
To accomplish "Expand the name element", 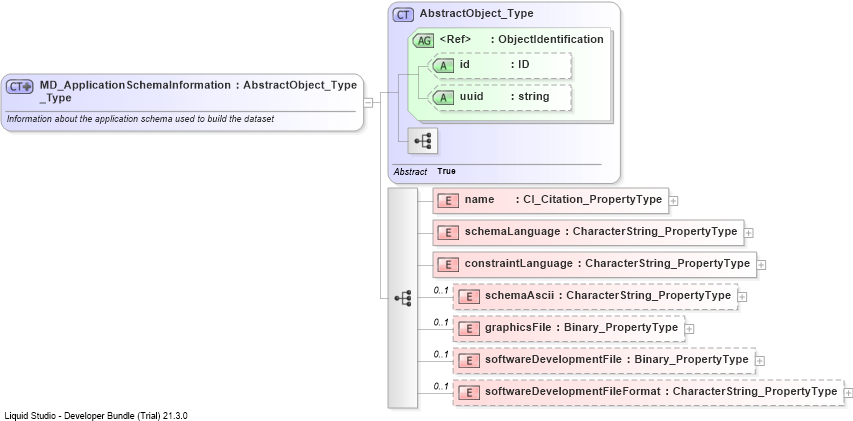I will coord(673,201).
